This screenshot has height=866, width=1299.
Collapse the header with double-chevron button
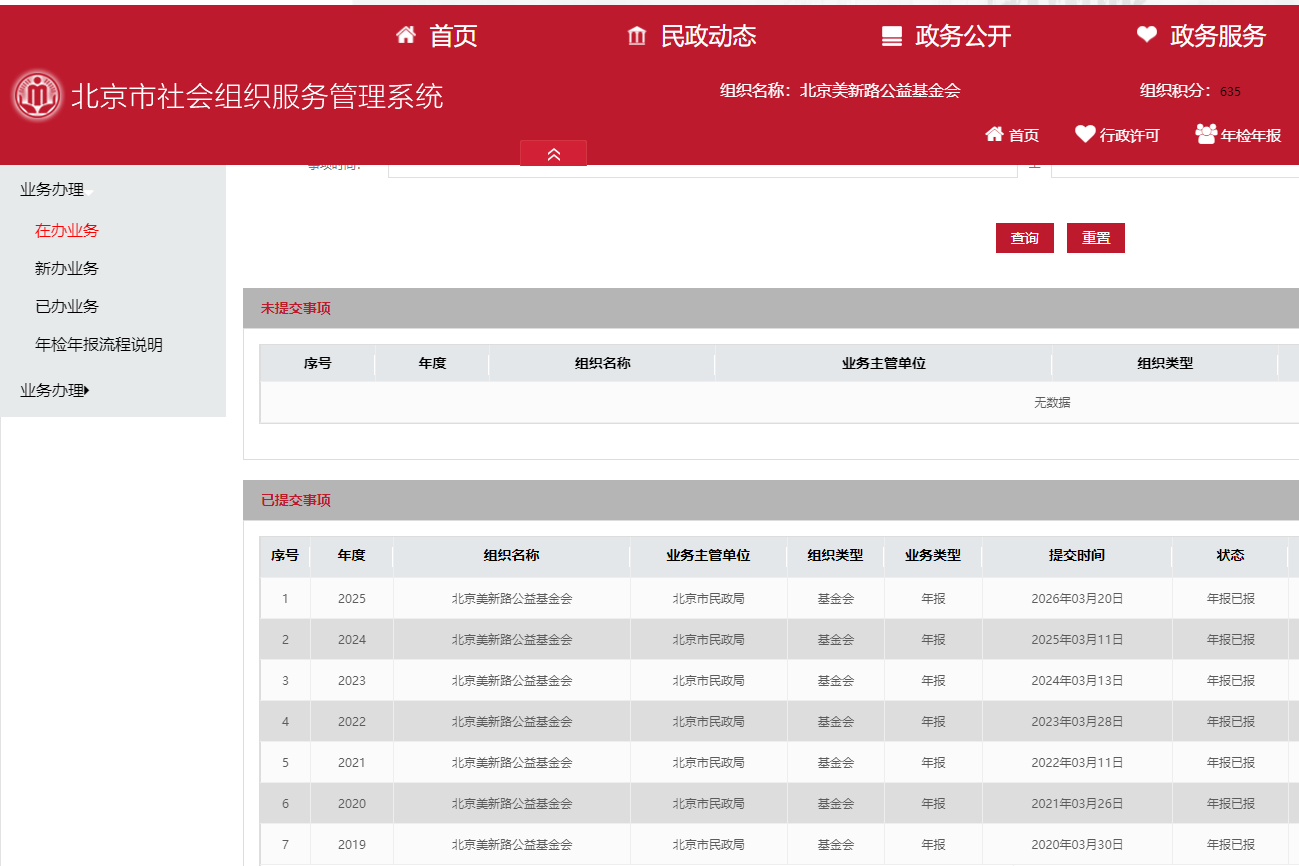[x=553, y=153]
